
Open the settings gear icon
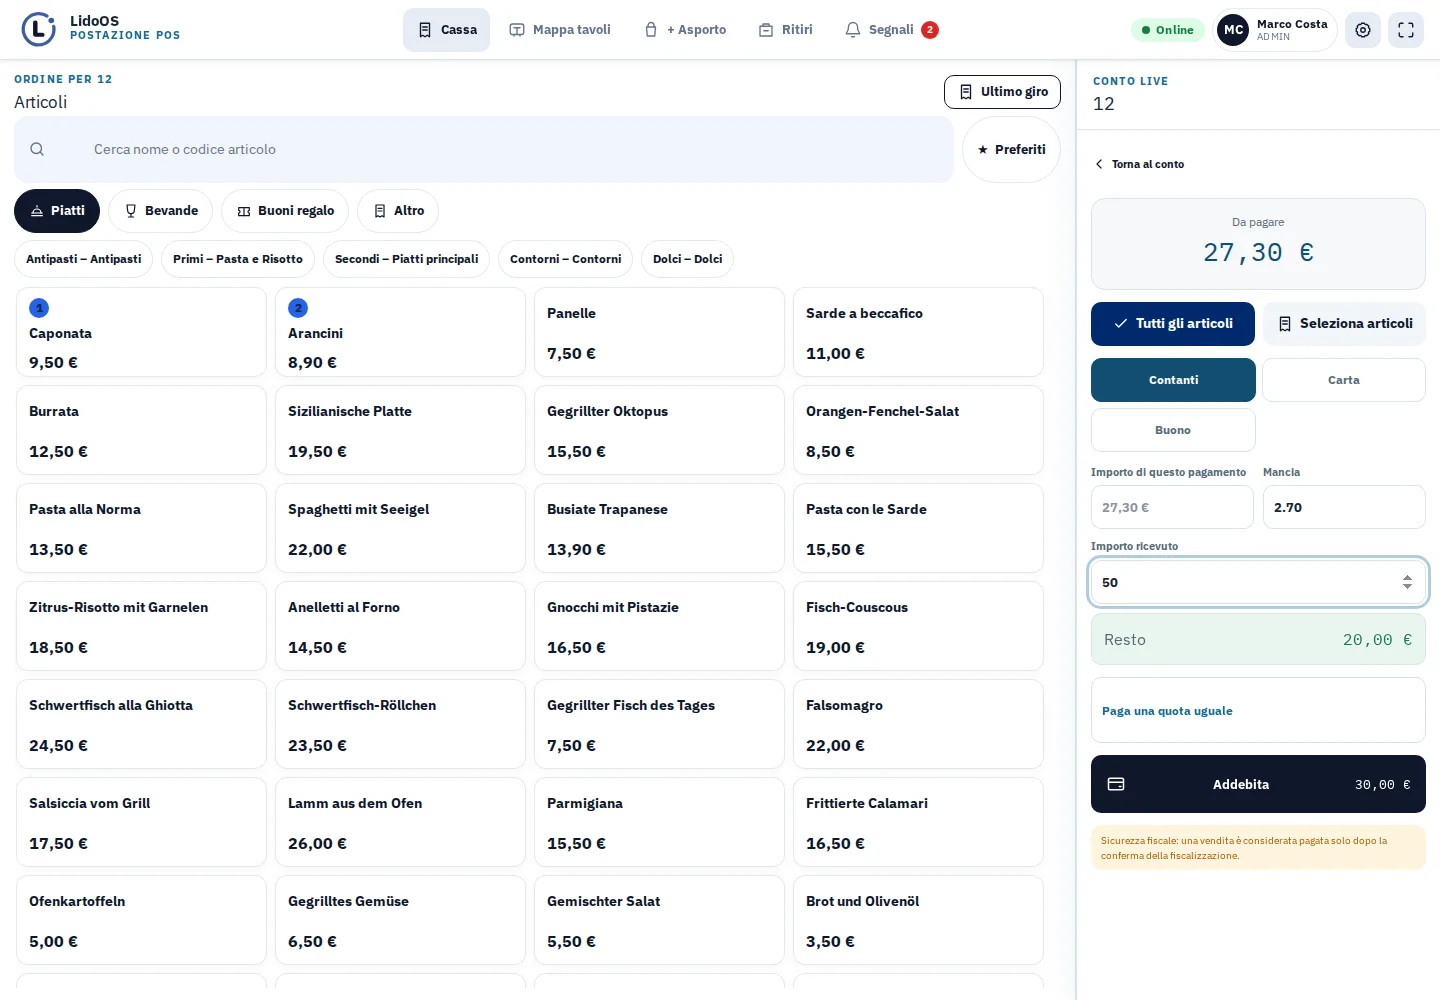pyautogui.click(x=1363, y=30)
